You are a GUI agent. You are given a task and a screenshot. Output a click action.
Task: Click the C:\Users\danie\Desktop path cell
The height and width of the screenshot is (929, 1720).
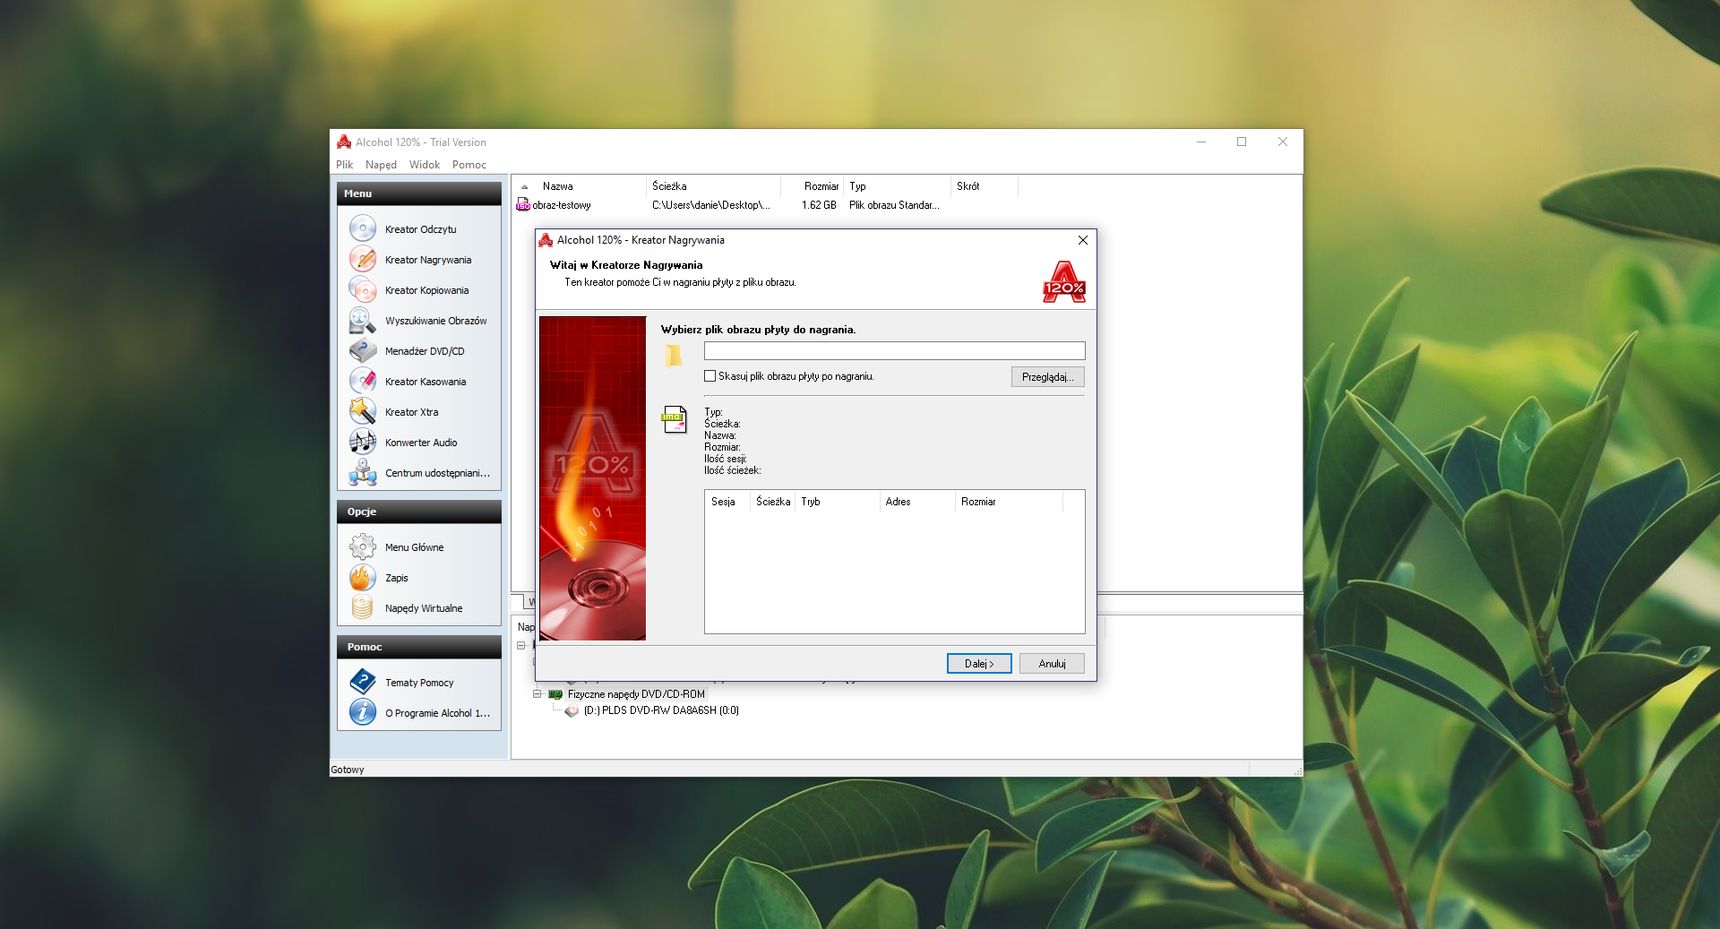(711, 205)
